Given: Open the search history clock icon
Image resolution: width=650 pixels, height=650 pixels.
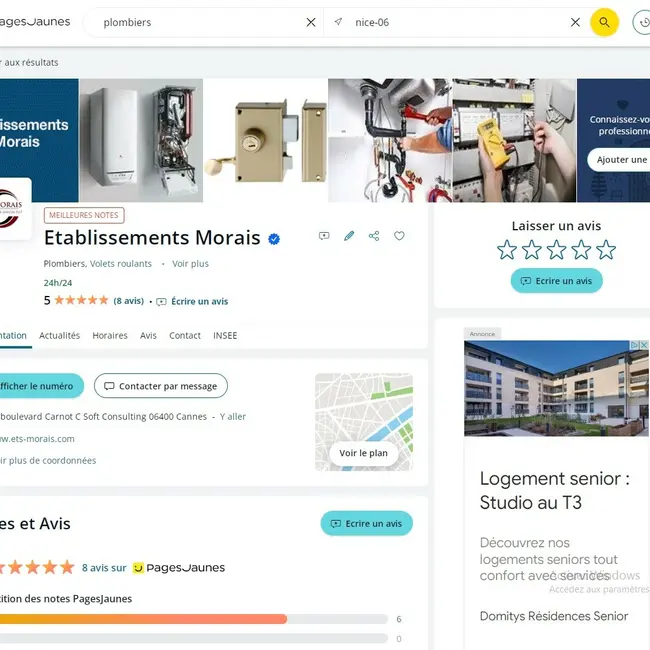Looking at the screenshot, I should tap(642, 22).
